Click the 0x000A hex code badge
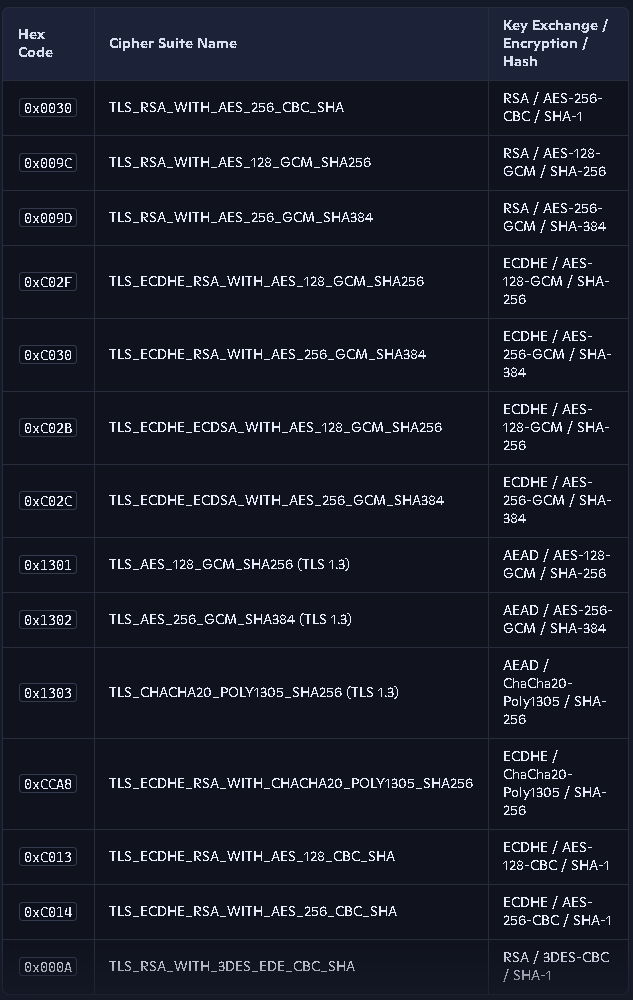 [48, 966]
